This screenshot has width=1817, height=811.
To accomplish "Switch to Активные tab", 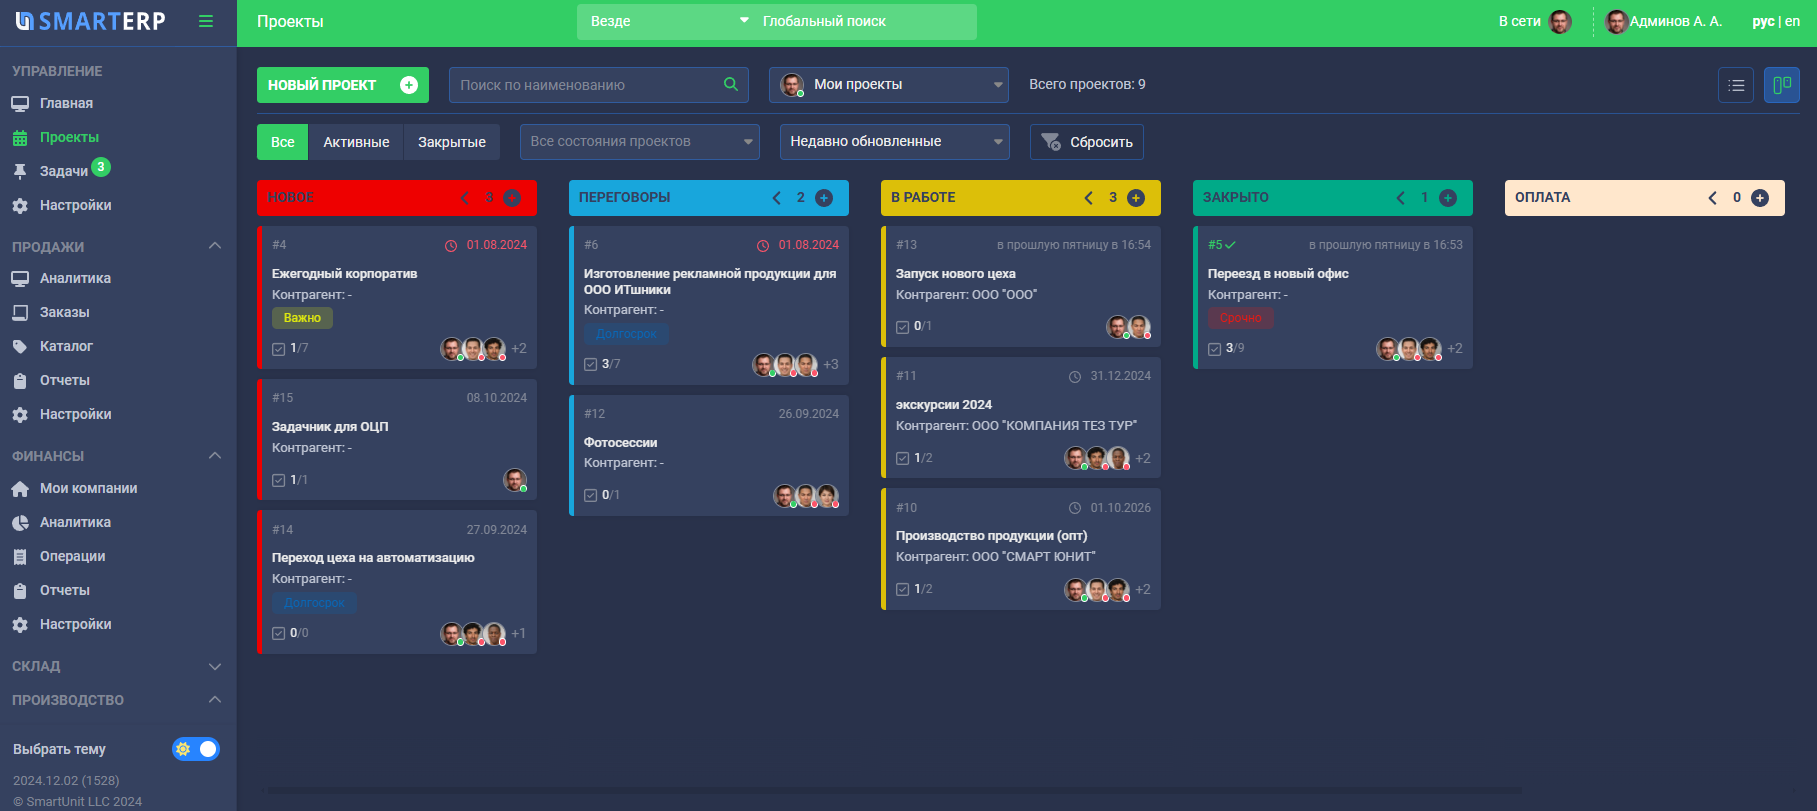I will point(356,142).
